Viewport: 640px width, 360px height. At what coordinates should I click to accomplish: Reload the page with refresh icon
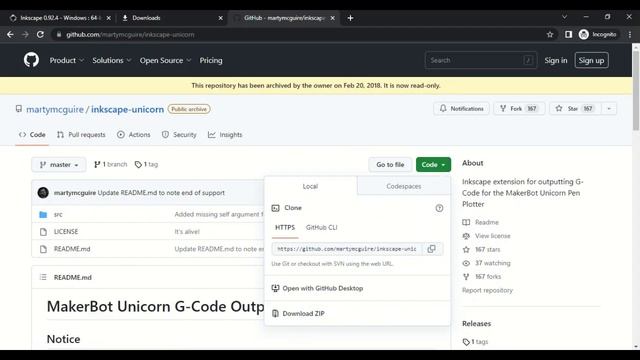click(40, 35)
